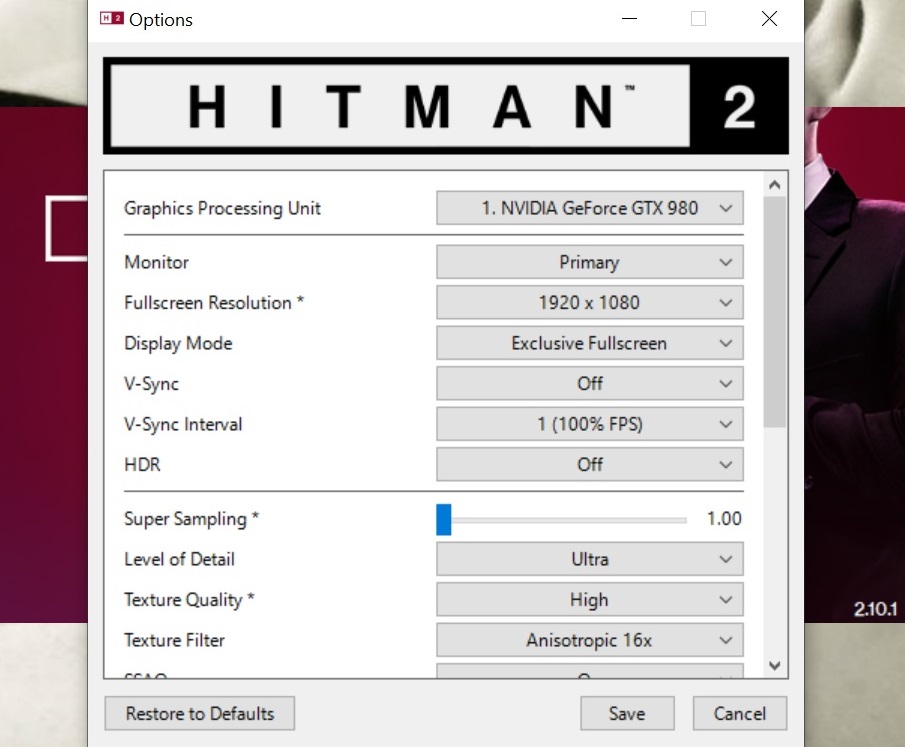Close the Options window
This screenshot has width=905, height=747.
coord(769,18)
